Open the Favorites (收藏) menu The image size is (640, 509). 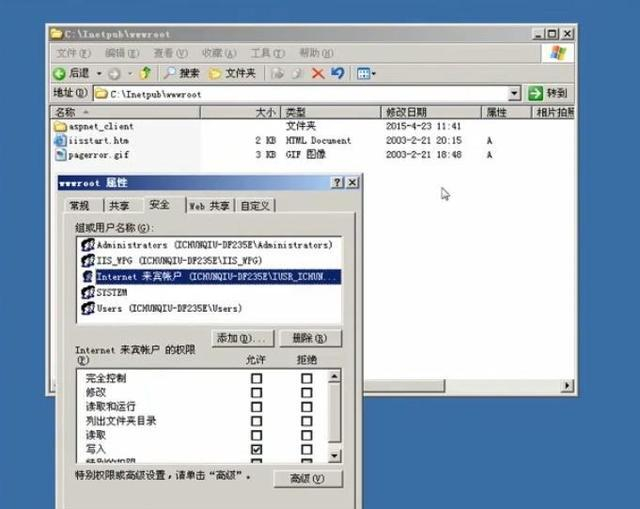(219, 53)
